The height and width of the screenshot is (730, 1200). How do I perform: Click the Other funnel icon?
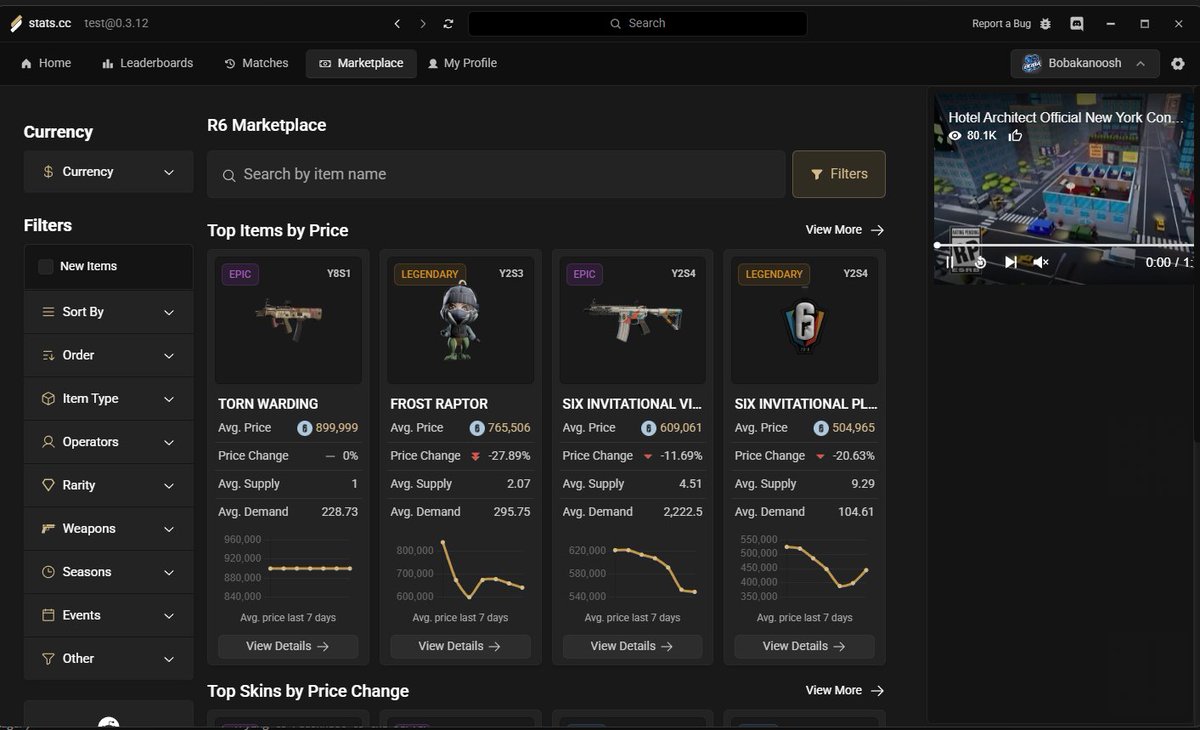(x=48, y=659)
